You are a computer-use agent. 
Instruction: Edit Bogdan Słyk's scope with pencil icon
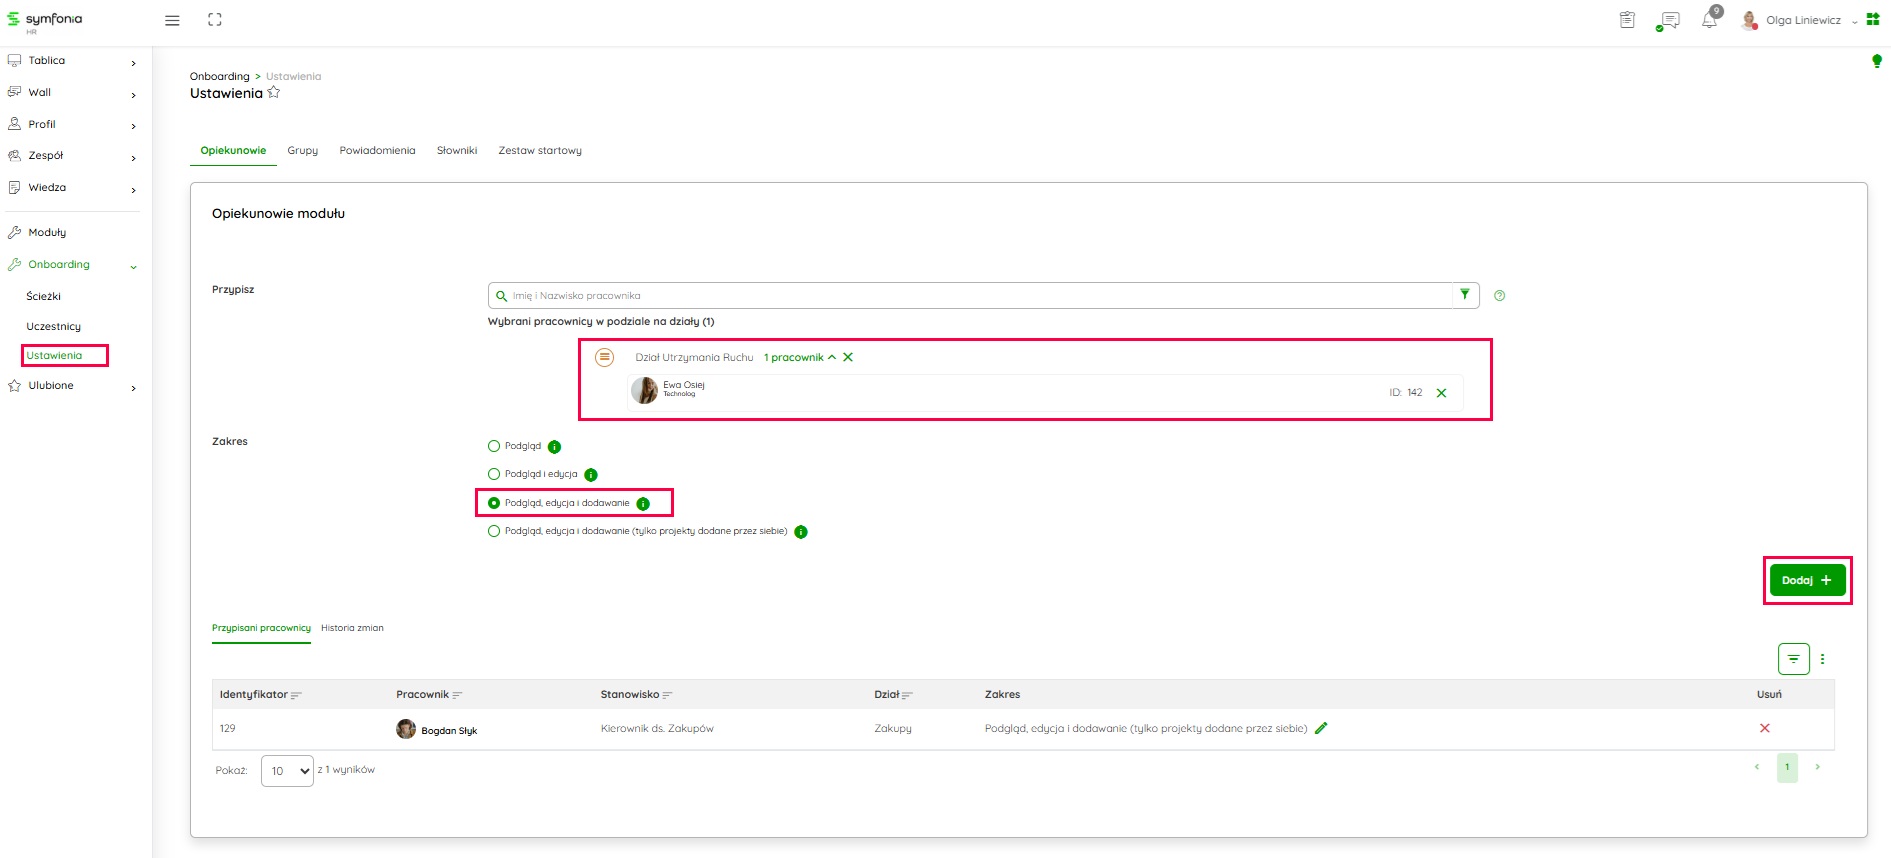pyautogui.click(x=1321, y=728)
